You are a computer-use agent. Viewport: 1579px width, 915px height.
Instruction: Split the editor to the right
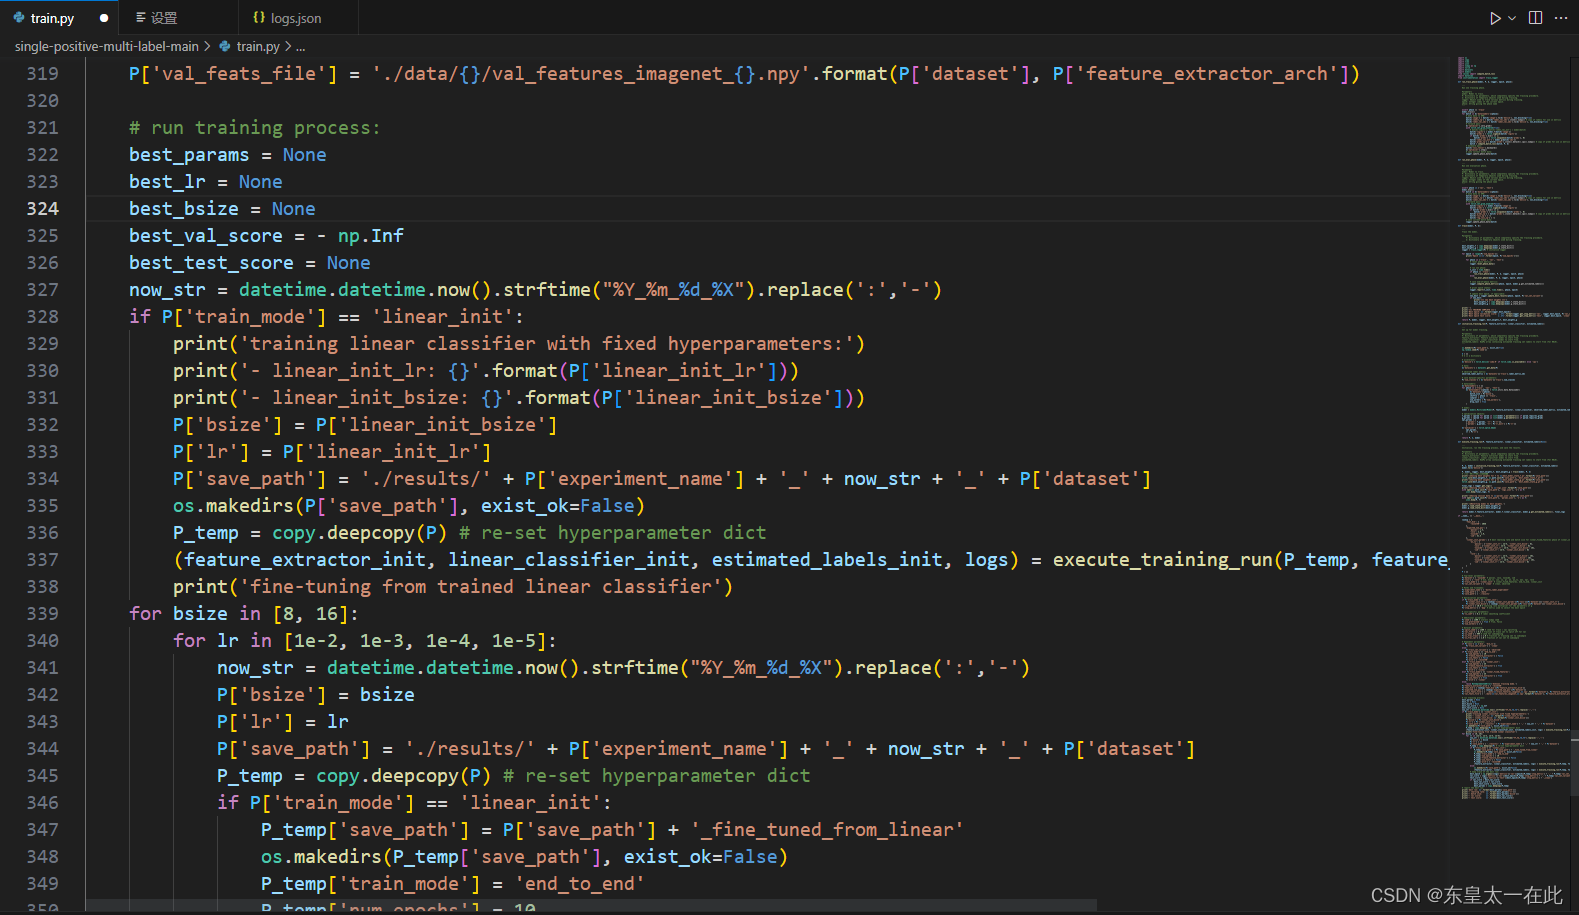click(1536, 18)
